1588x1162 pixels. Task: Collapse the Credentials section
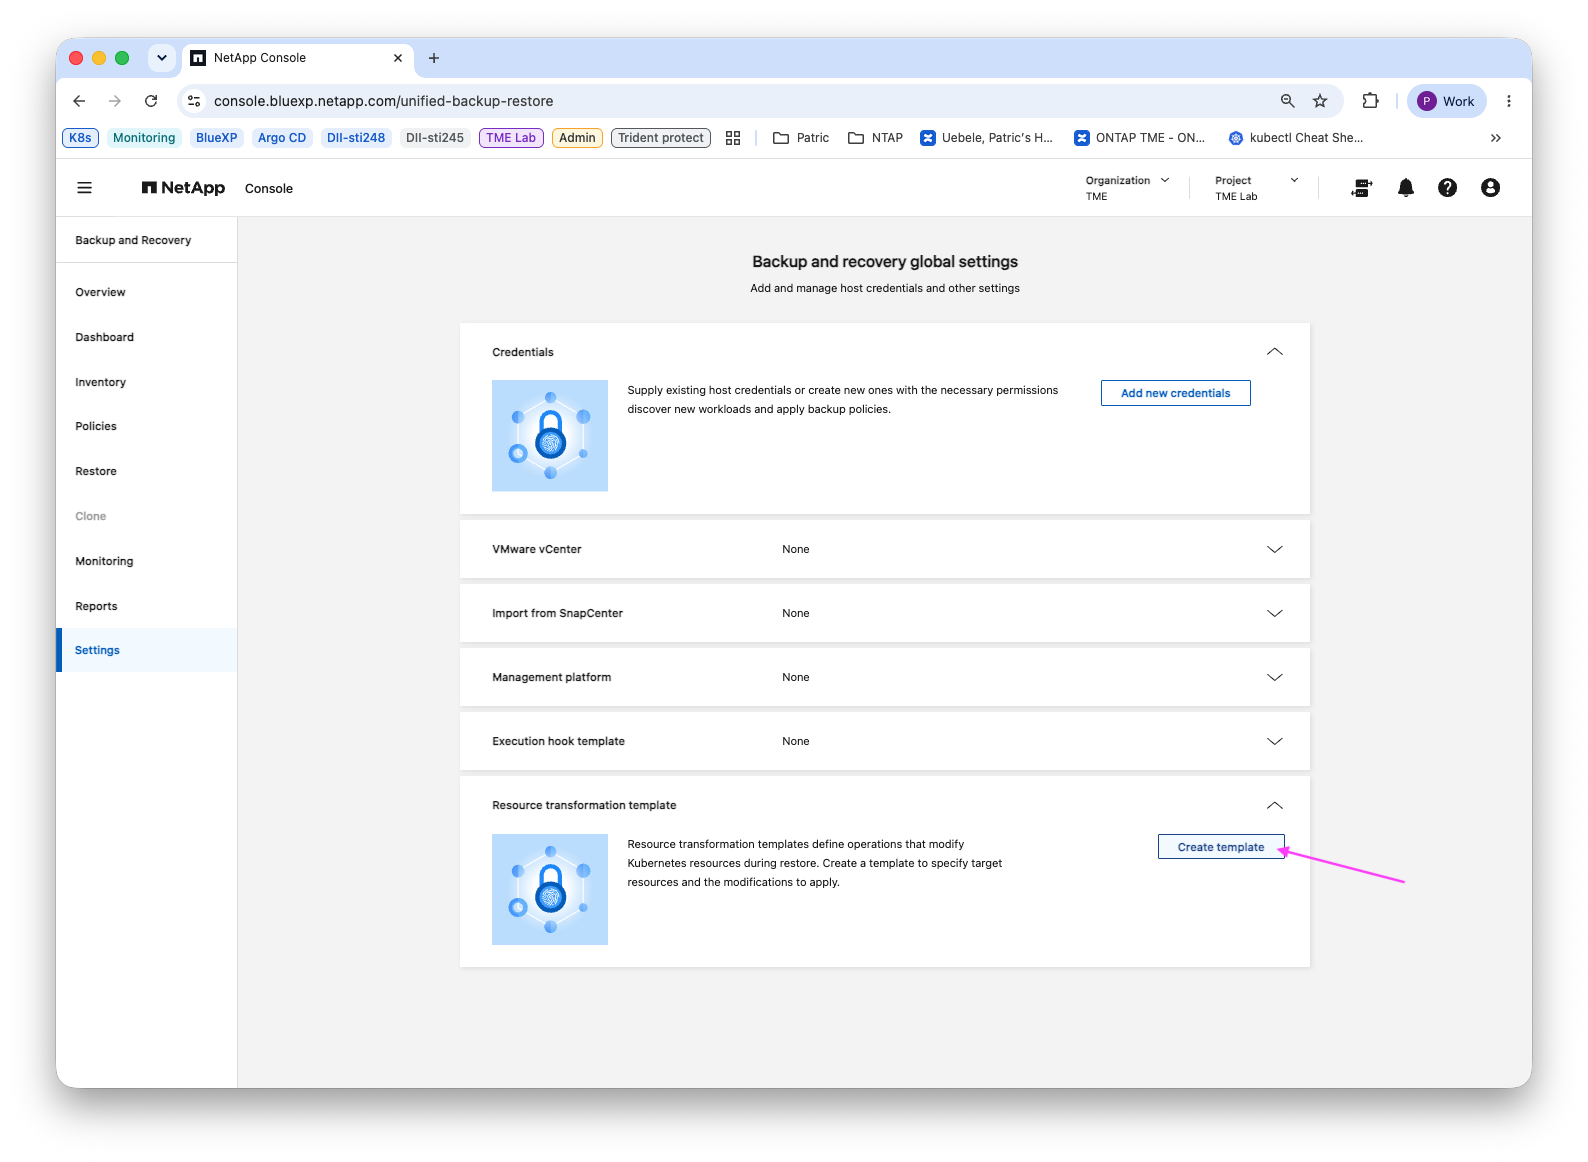[1275, 352]
